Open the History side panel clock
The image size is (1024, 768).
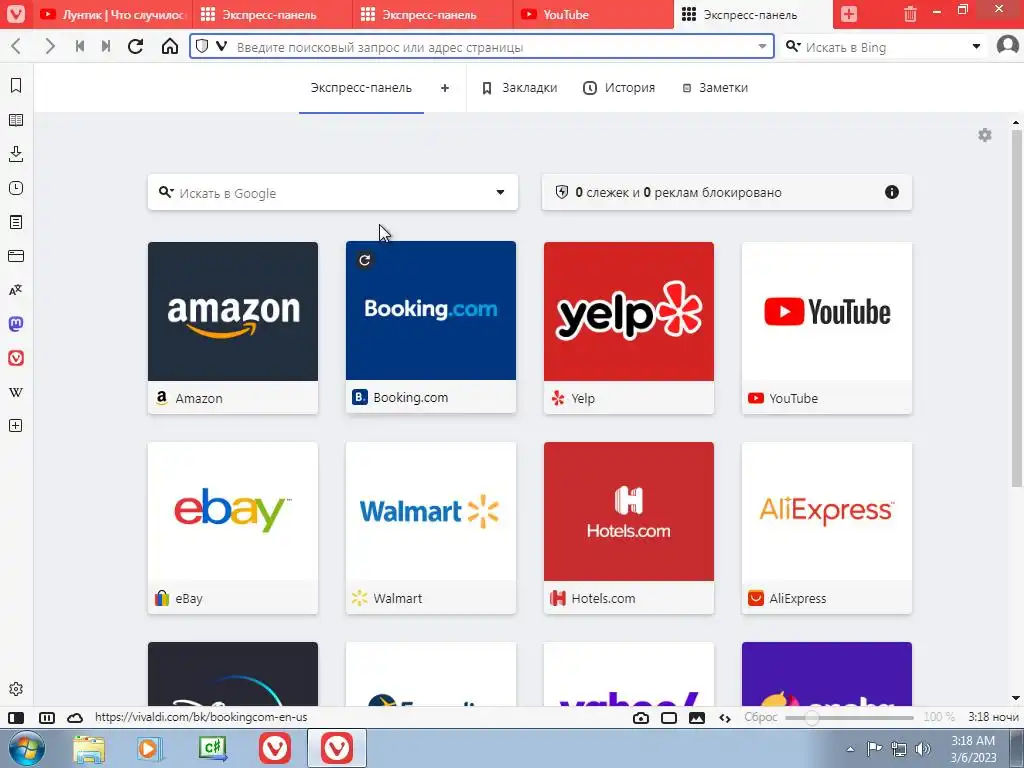(x=16, y=188)
